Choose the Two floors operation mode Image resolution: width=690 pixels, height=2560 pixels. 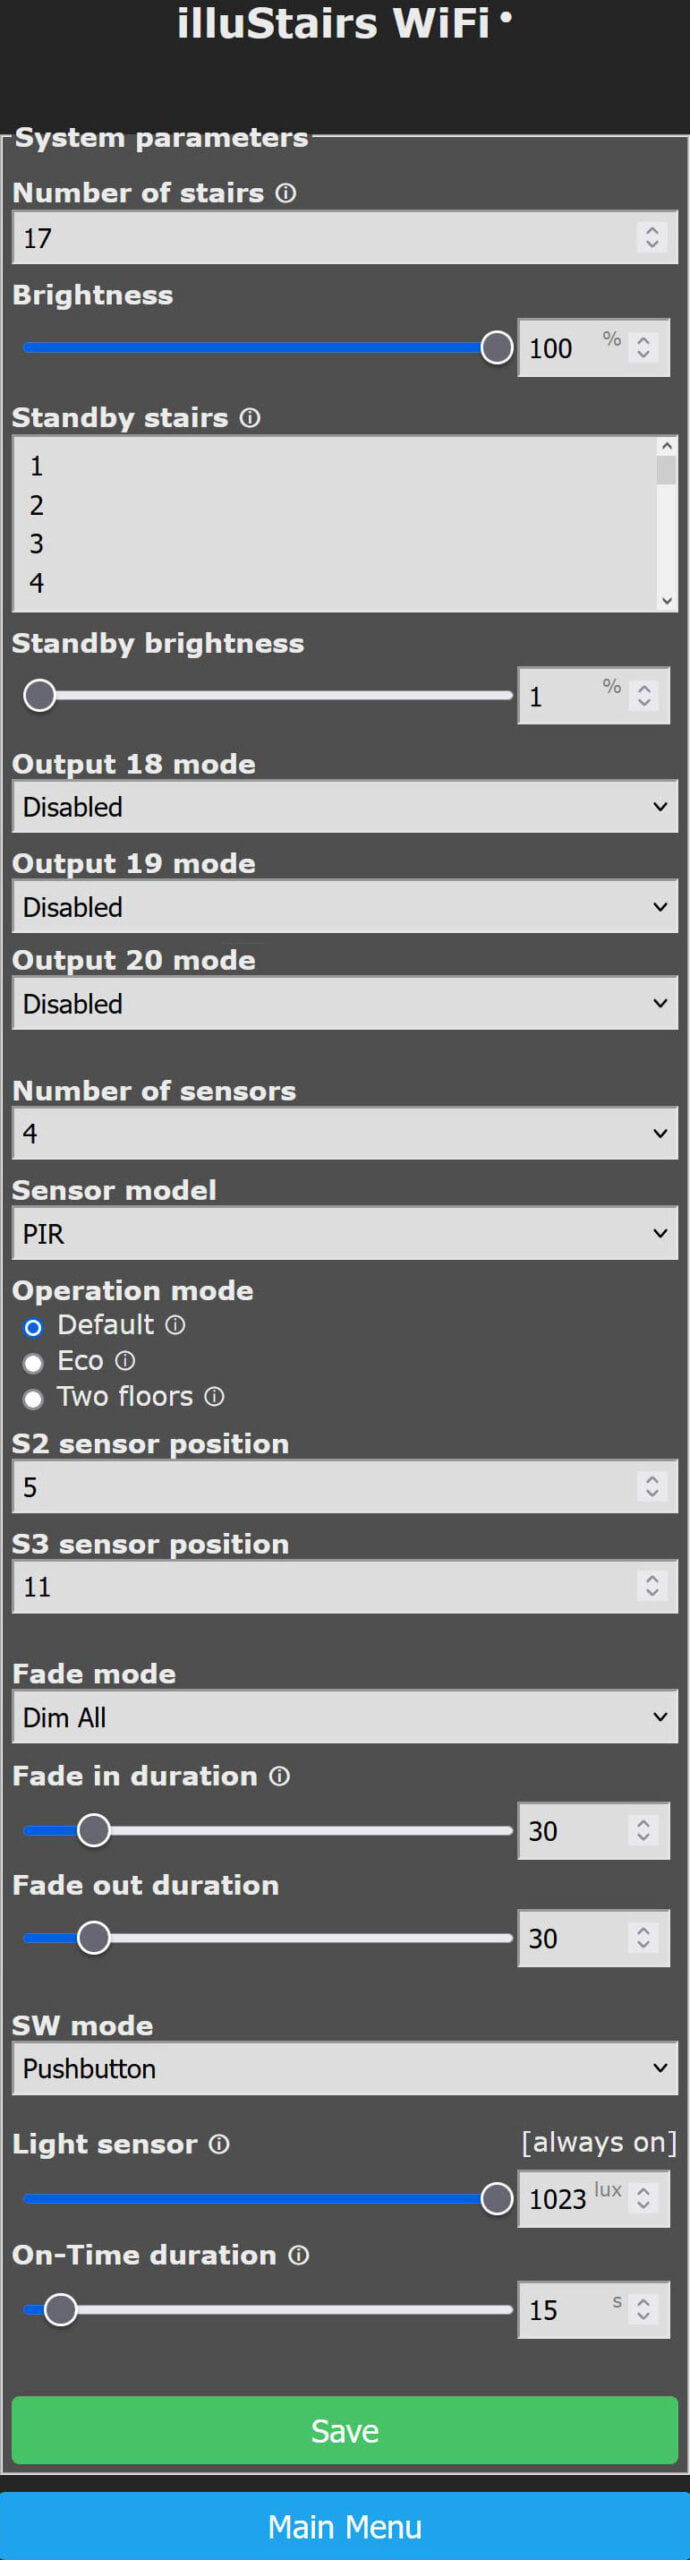point(33,1399)
